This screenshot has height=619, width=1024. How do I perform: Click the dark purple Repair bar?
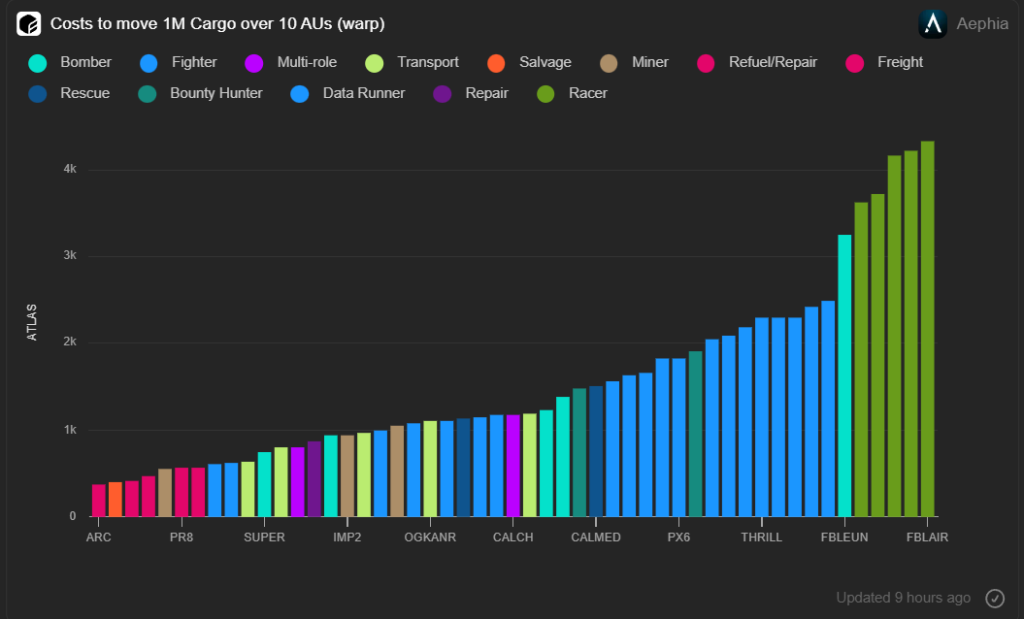314,479
